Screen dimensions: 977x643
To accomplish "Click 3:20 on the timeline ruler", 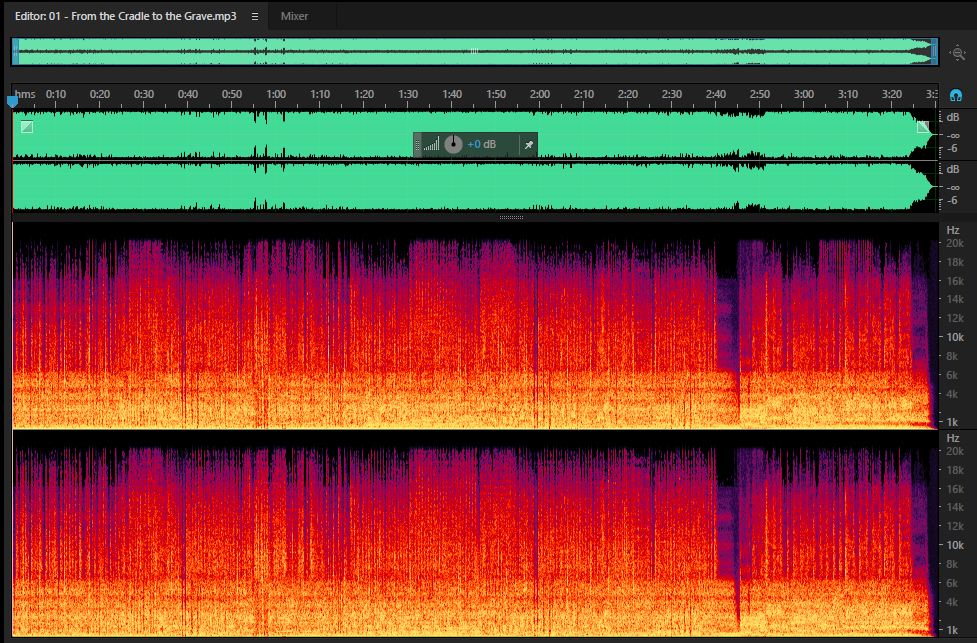I will (892, 94).
